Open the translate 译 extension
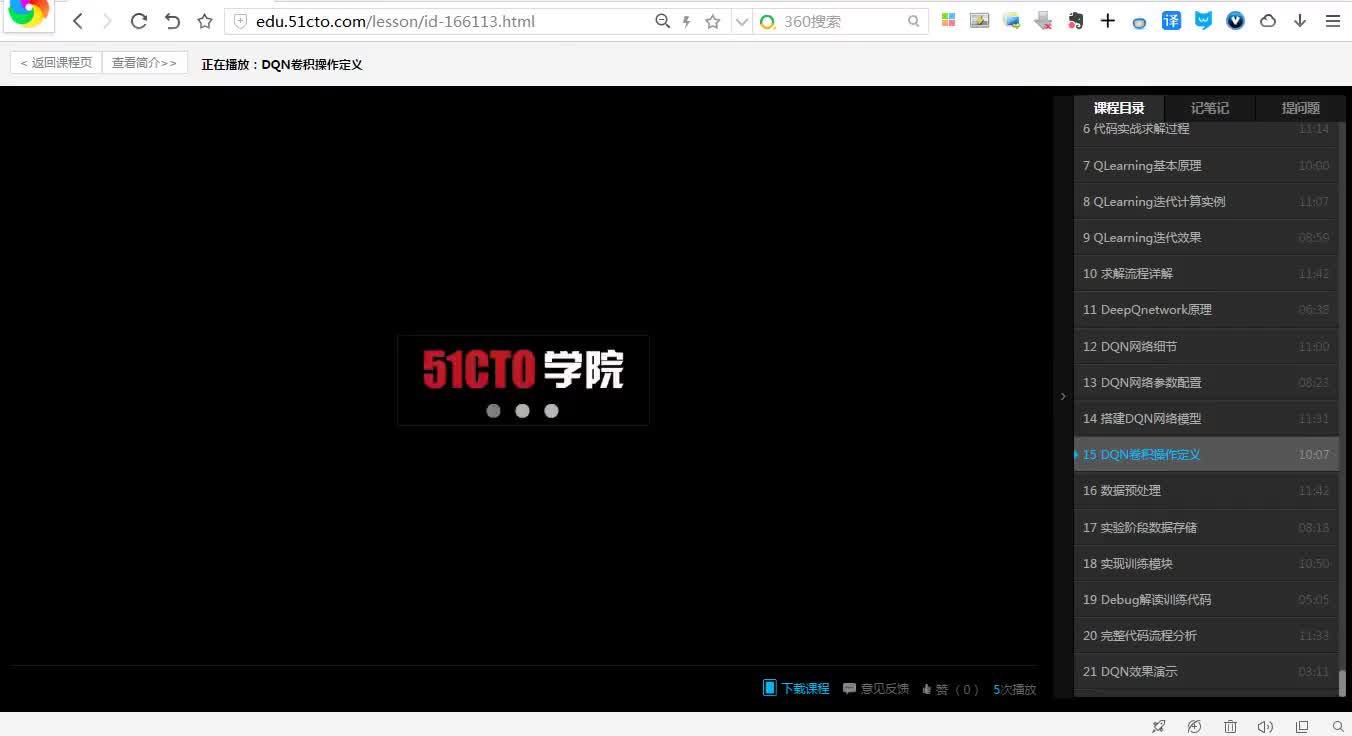Screen dimensions: 1352x736 tap(1171, 20)
